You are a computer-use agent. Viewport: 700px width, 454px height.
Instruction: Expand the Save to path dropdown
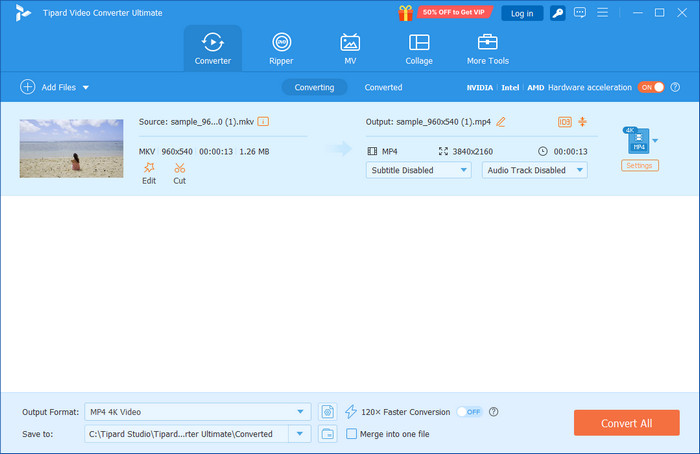click(x=300, y=434)
